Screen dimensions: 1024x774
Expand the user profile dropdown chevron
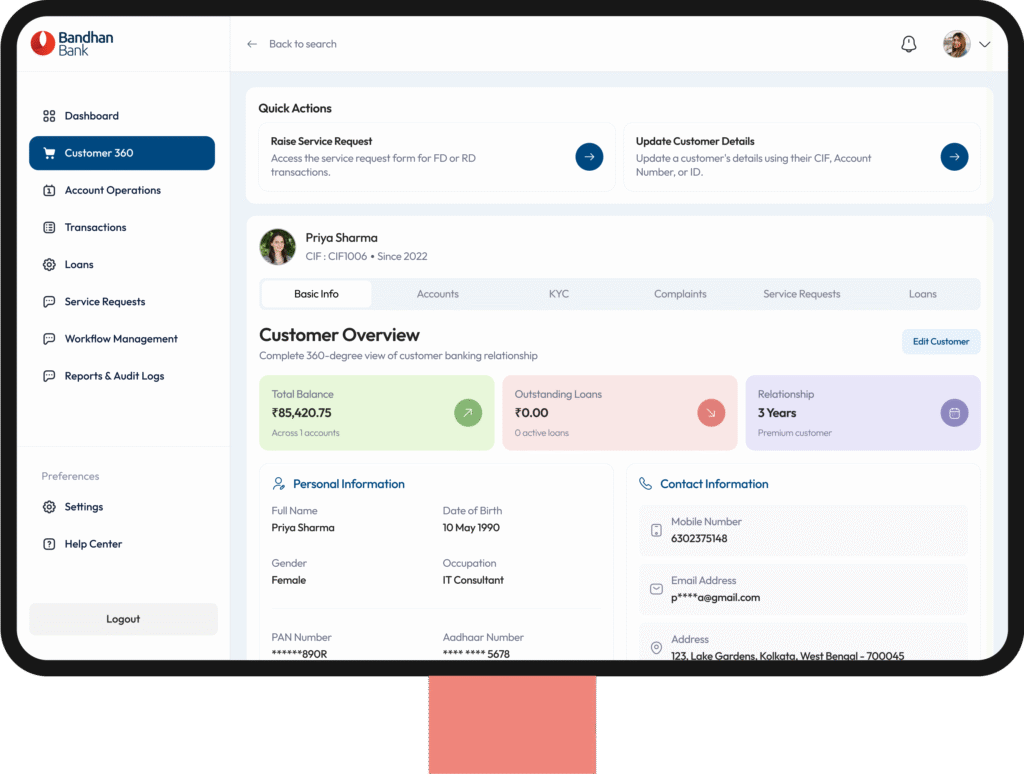(985, 44)
